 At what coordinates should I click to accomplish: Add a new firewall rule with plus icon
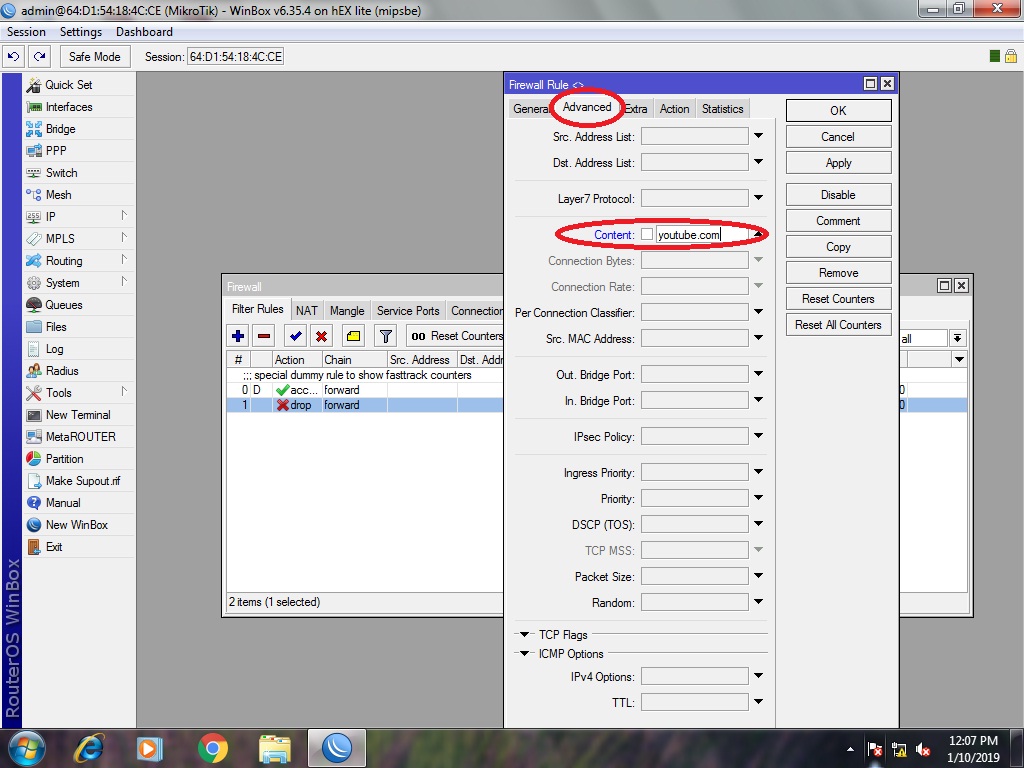pos(238,336)
